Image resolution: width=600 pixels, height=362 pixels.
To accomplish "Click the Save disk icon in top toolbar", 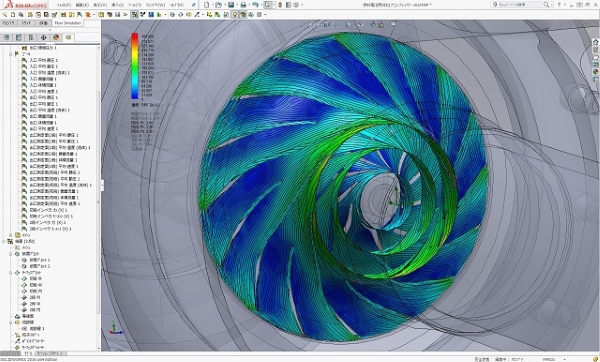I will coord(231,5).
